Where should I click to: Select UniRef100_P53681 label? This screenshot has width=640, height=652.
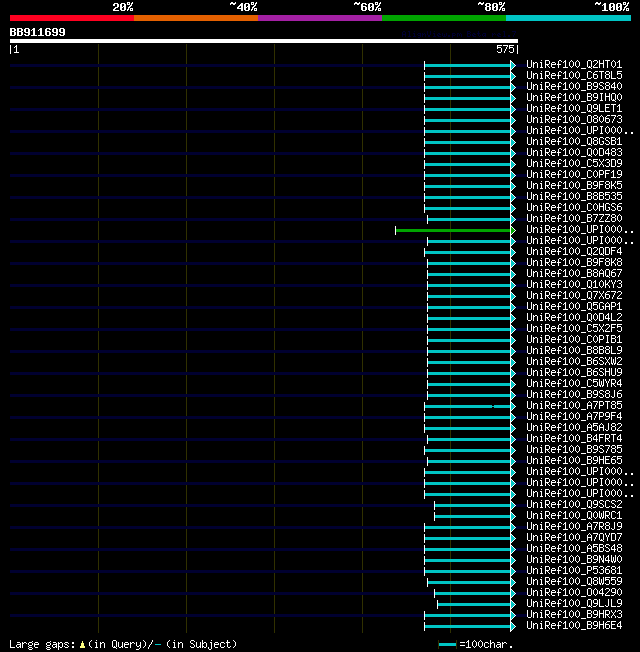(574, 570)
